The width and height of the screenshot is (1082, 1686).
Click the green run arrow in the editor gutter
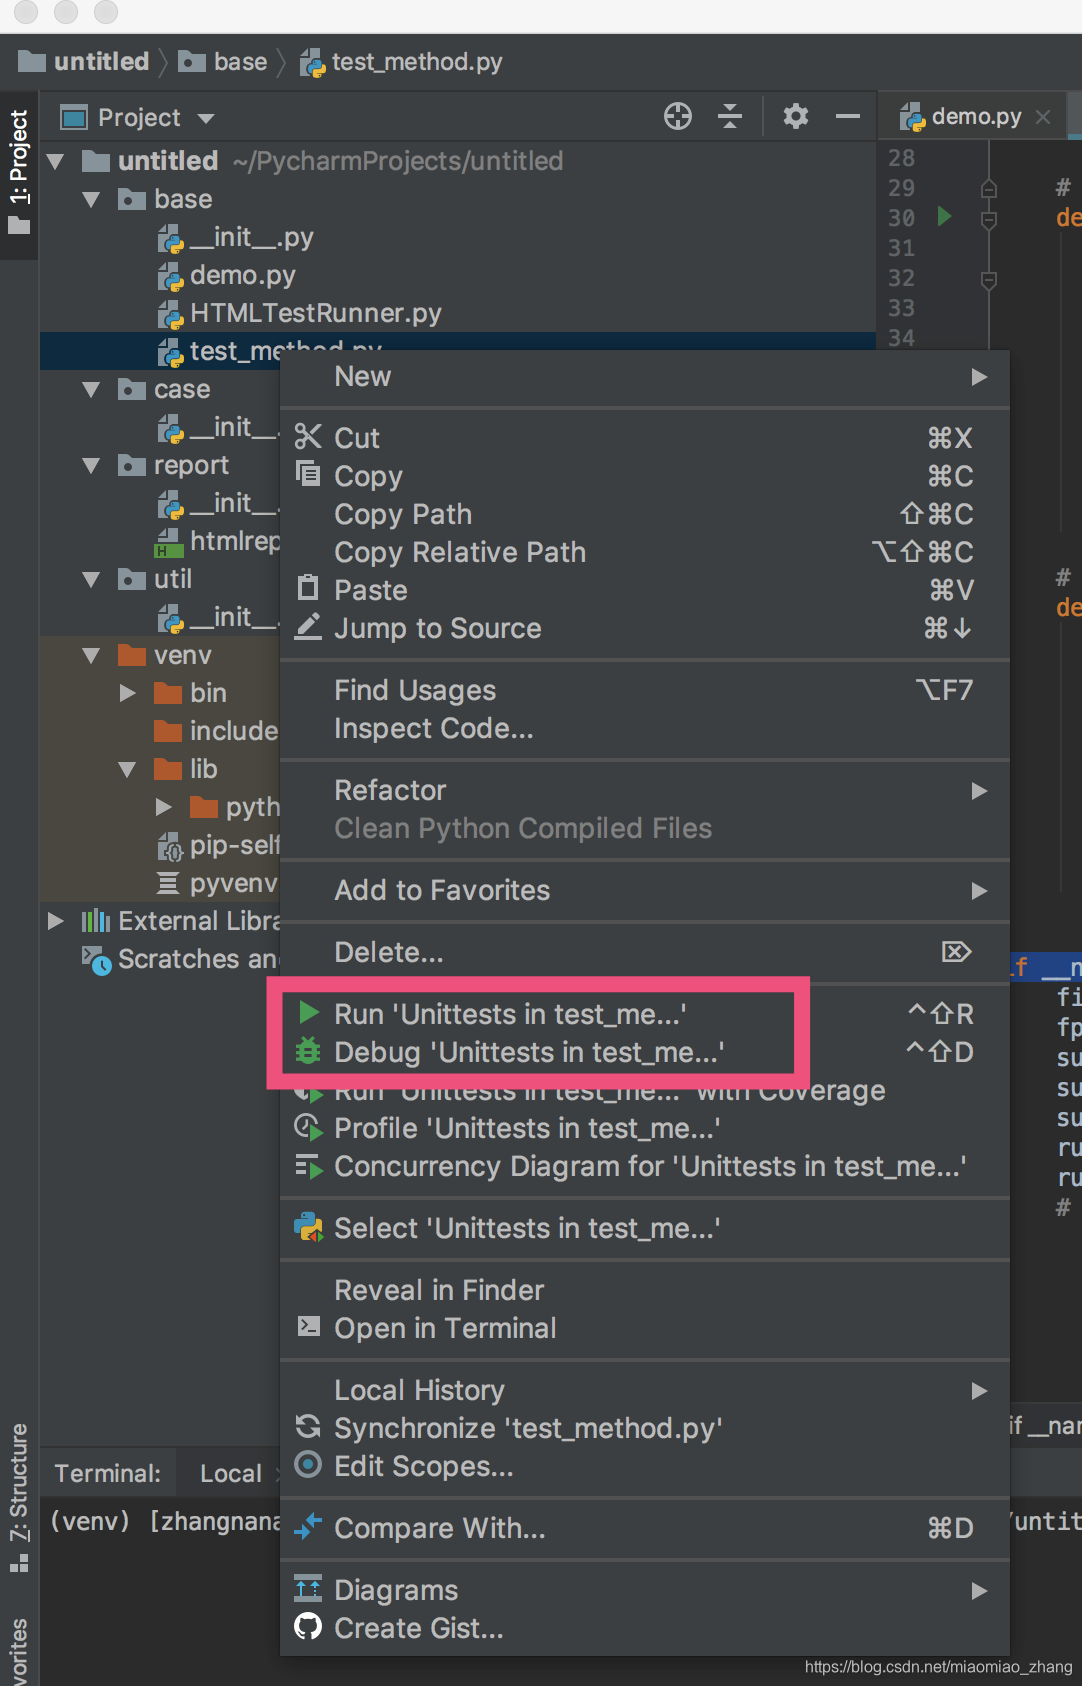coord(944,216)
